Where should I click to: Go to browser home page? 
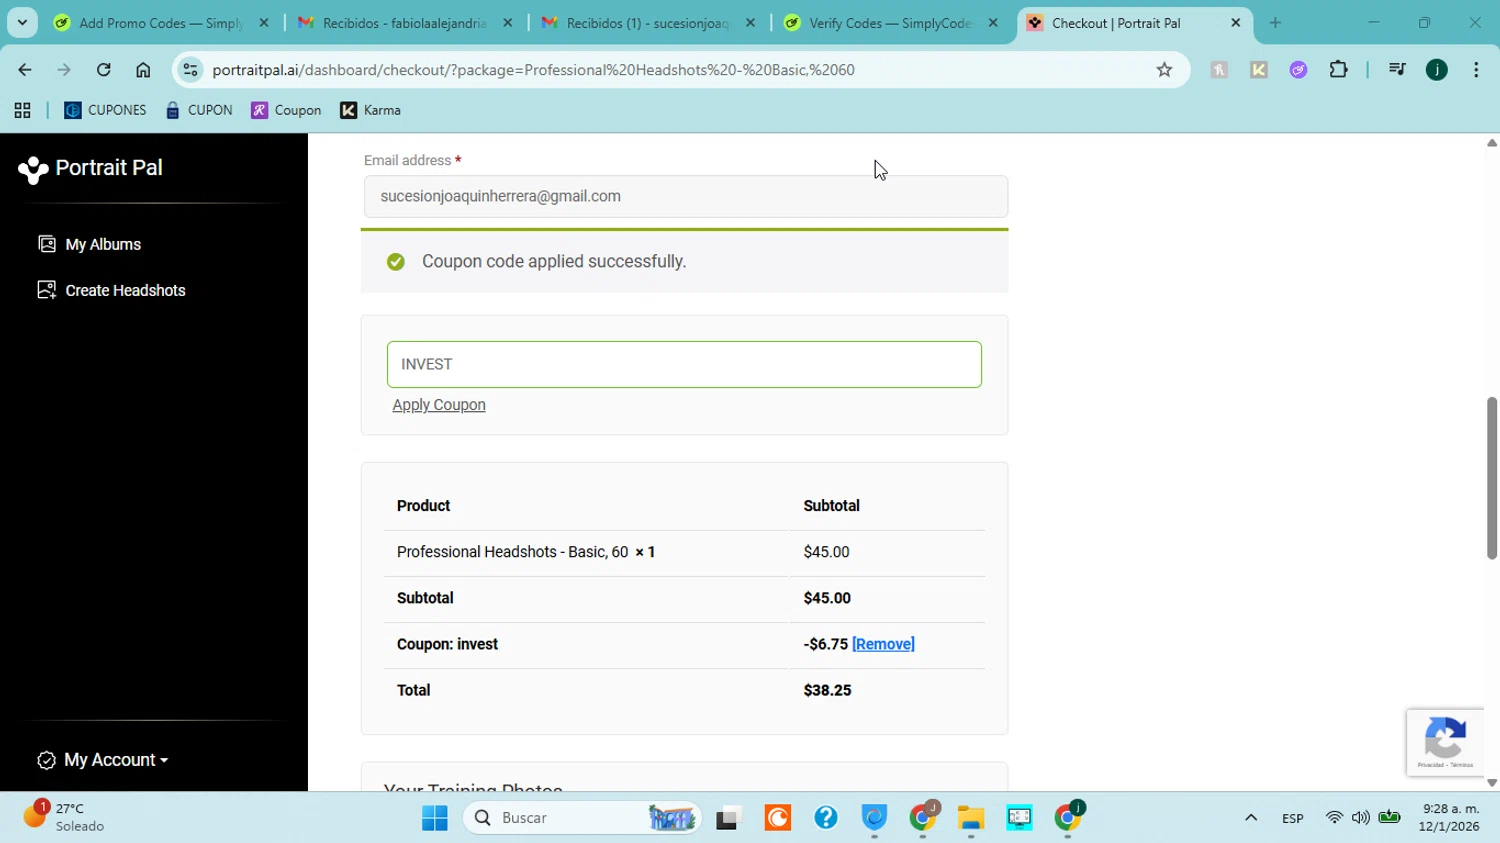tap(143, 70)
